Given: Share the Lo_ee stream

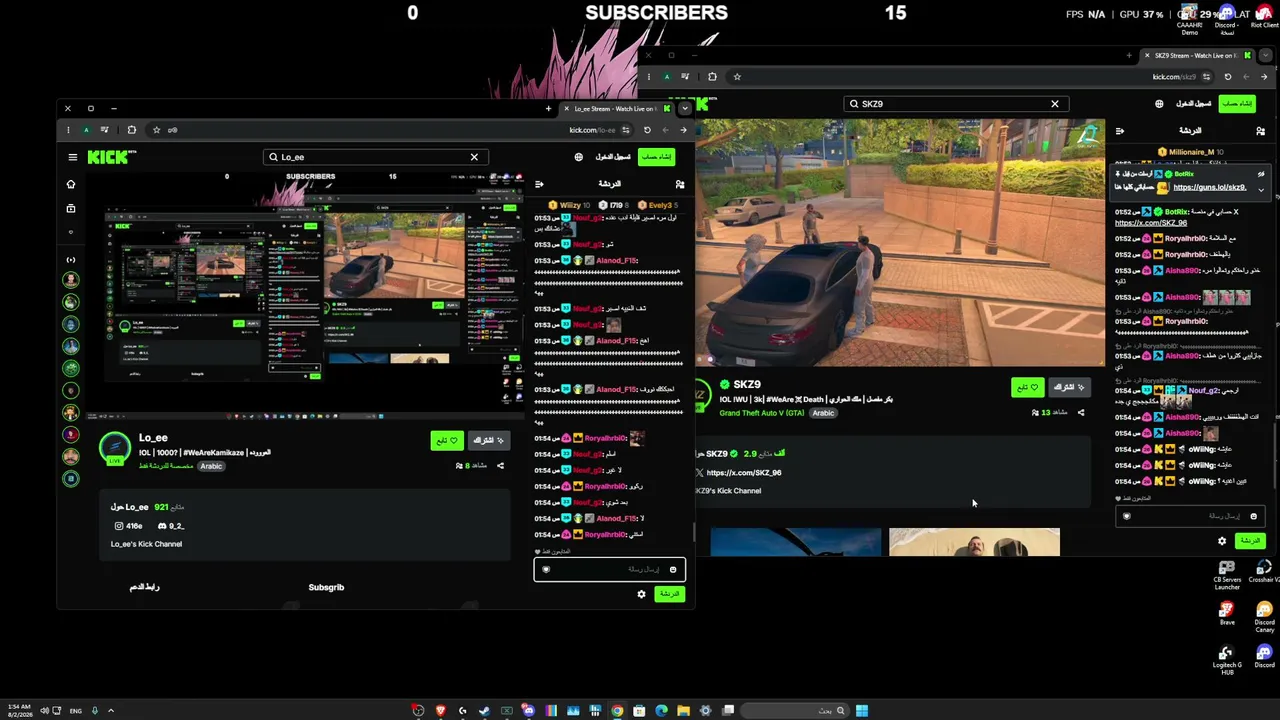Looking at the screenshot, I should [x=500, y=465].
